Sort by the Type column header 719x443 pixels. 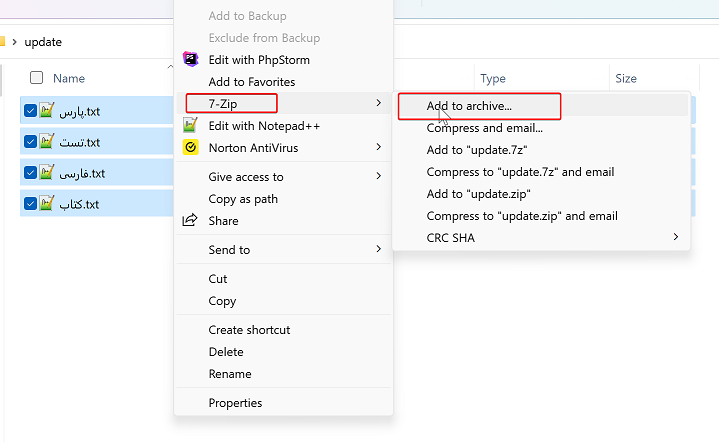[493, 78]
